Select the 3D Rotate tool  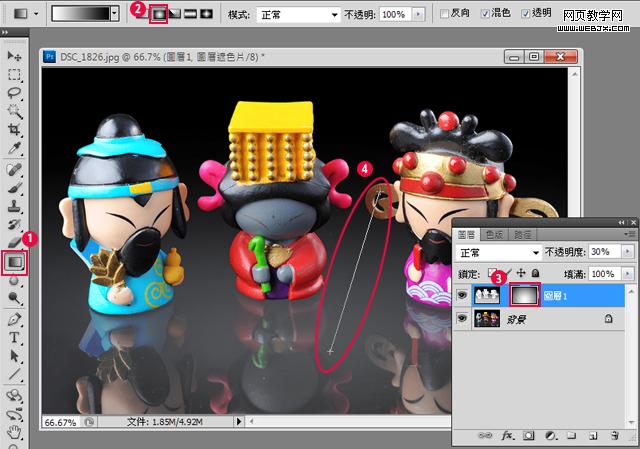pos(14,396)
